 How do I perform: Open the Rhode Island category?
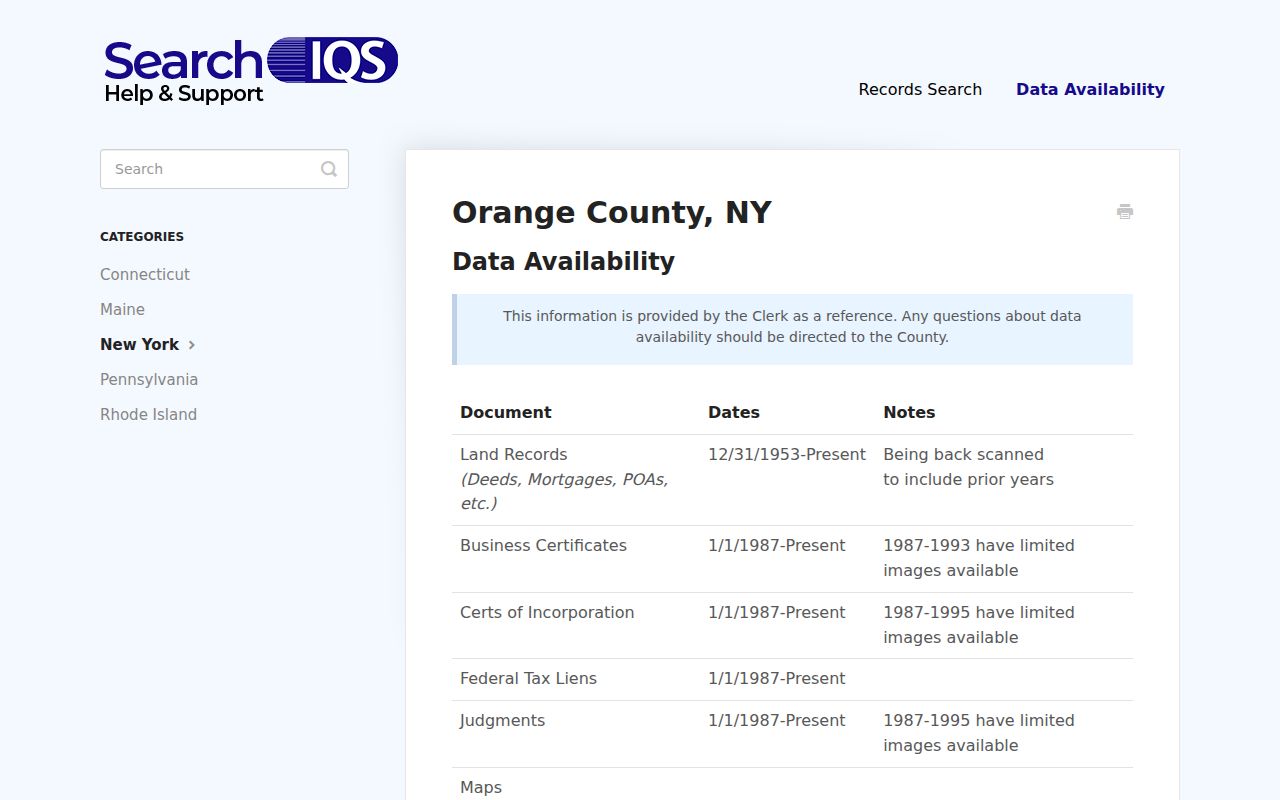pyautogui.click(x=148, y=414)
